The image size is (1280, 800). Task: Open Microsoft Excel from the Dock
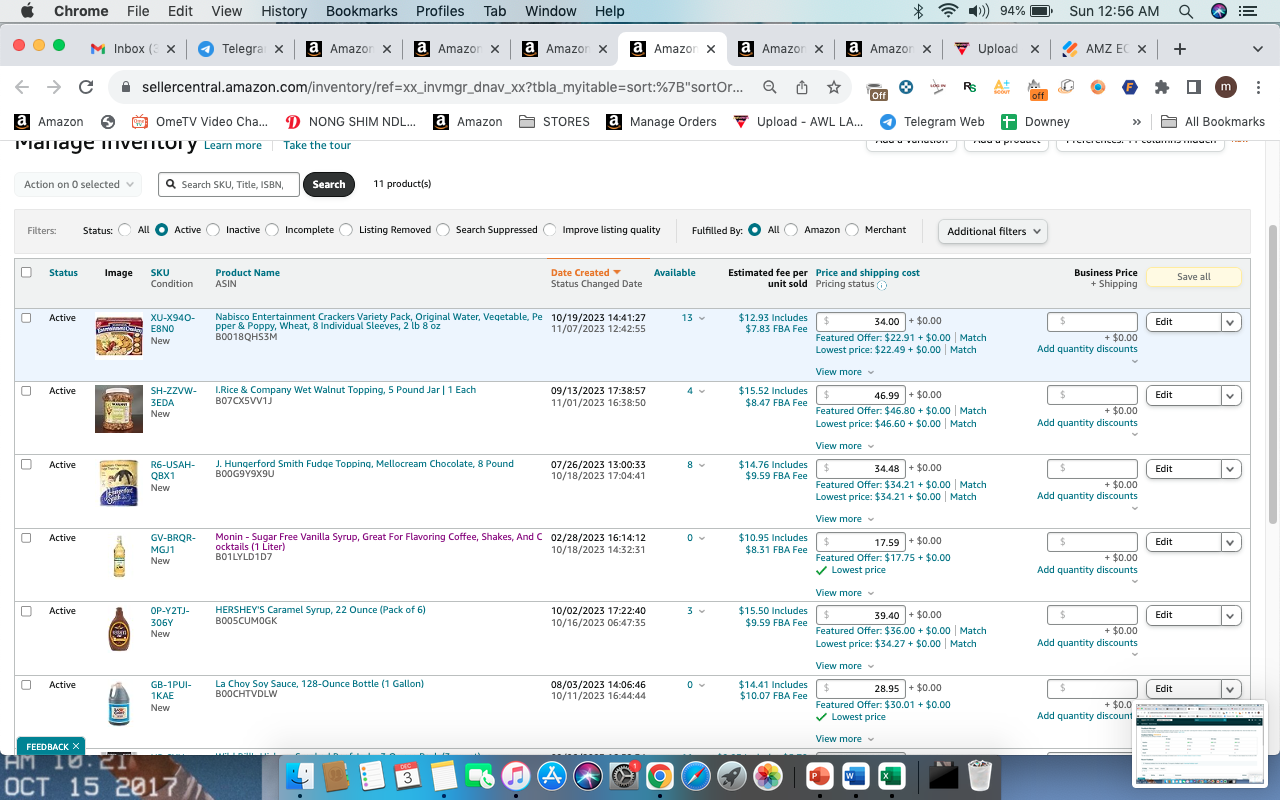point(891,775)
